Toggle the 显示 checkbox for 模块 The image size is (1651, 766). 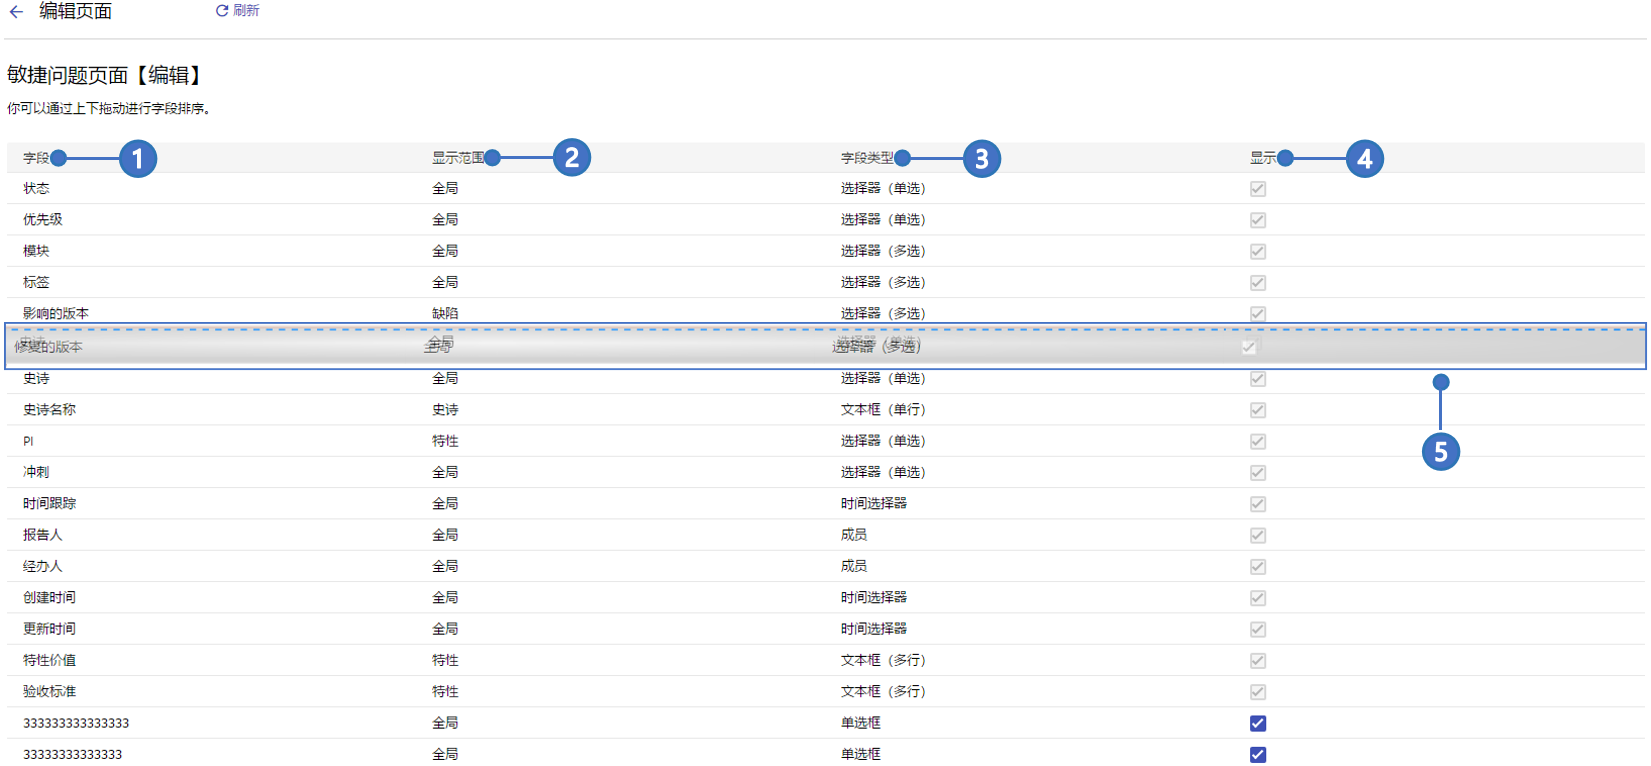pos(1258,252)
